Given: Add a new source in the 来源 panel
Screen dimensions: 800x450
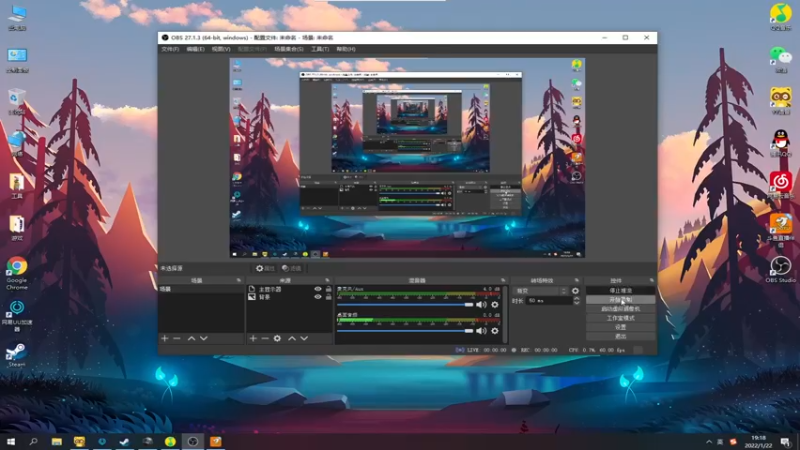Looking at the screenshot, I should pos(253,338).
